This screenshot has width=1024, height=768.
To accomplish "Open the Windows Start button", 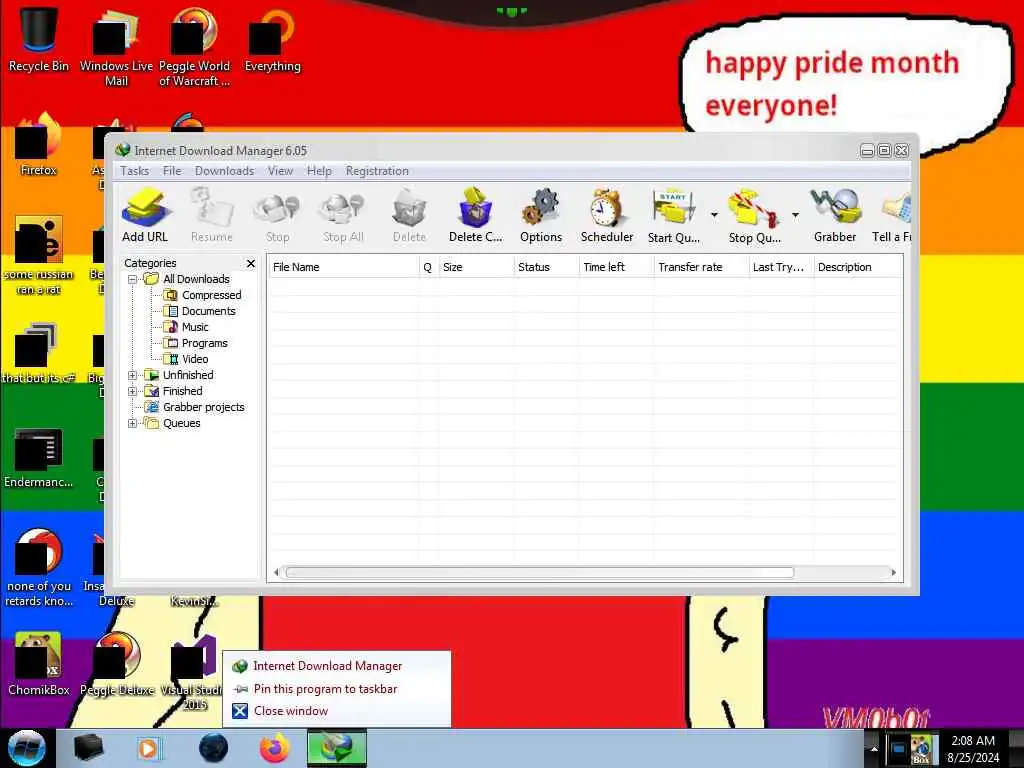I will tap(27, 748).
